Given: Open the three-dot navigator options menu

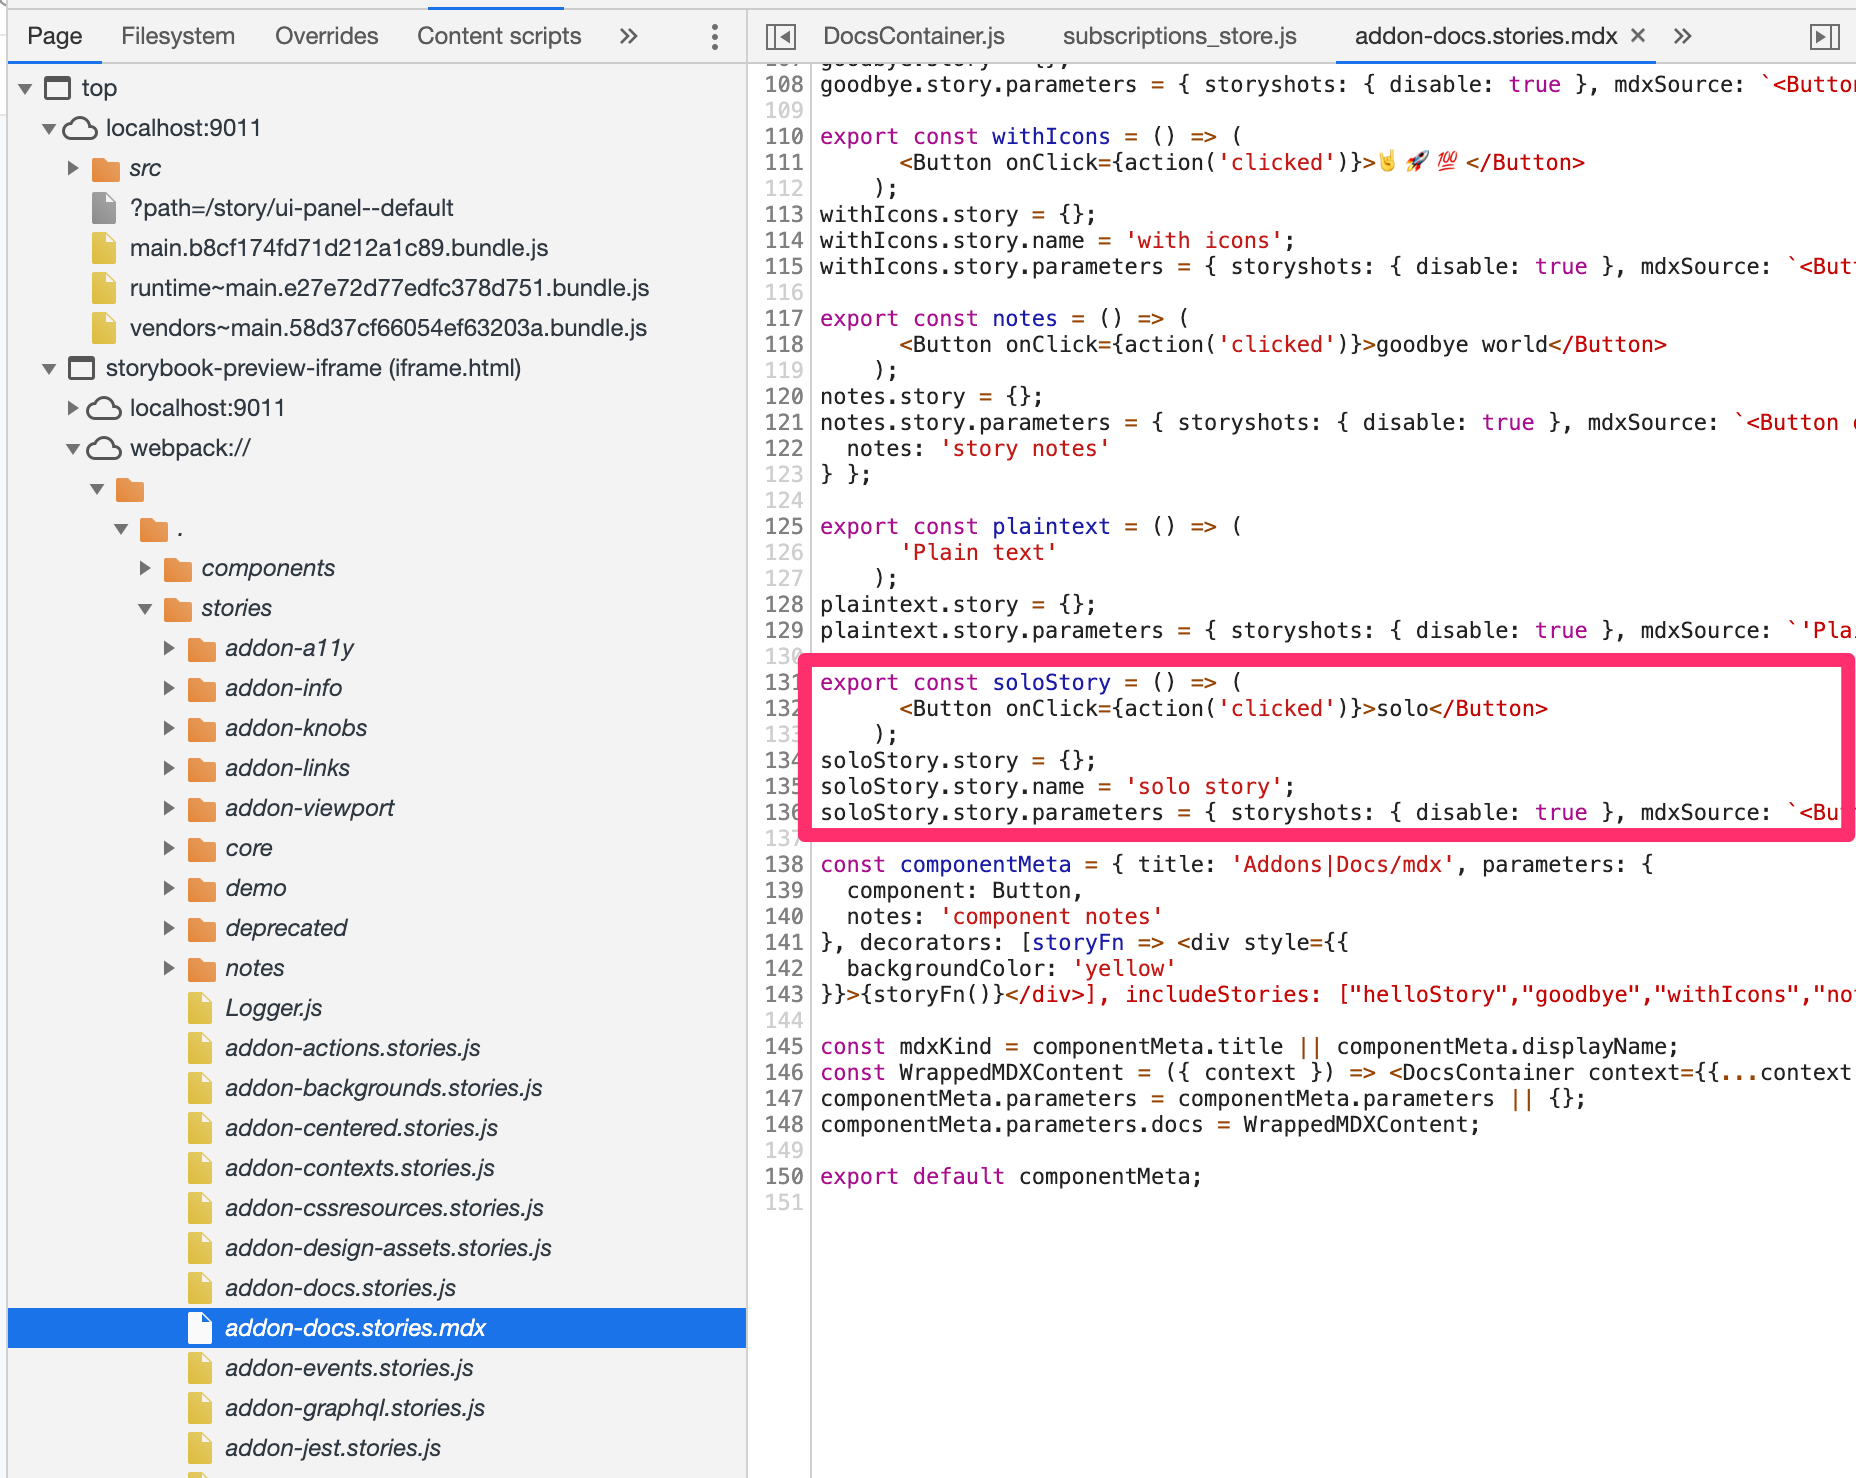Looking at the screenshot, I should (714, 37).
